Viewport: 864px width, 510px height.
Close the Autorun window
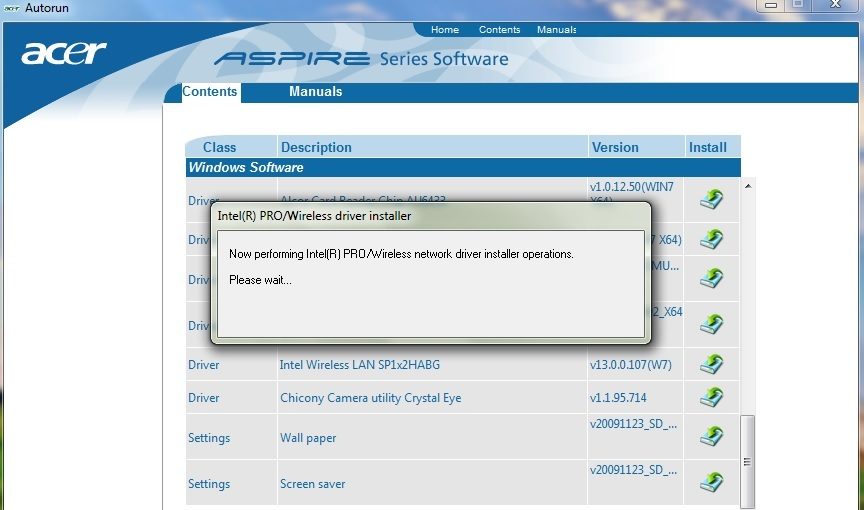(x=835, y=4)
